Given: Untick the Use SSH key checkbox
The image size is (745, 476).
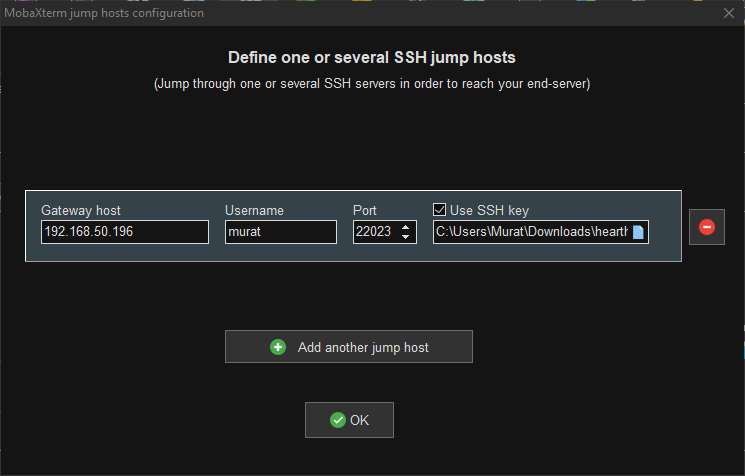Looking at the screenshot, I should pos(439,209).
